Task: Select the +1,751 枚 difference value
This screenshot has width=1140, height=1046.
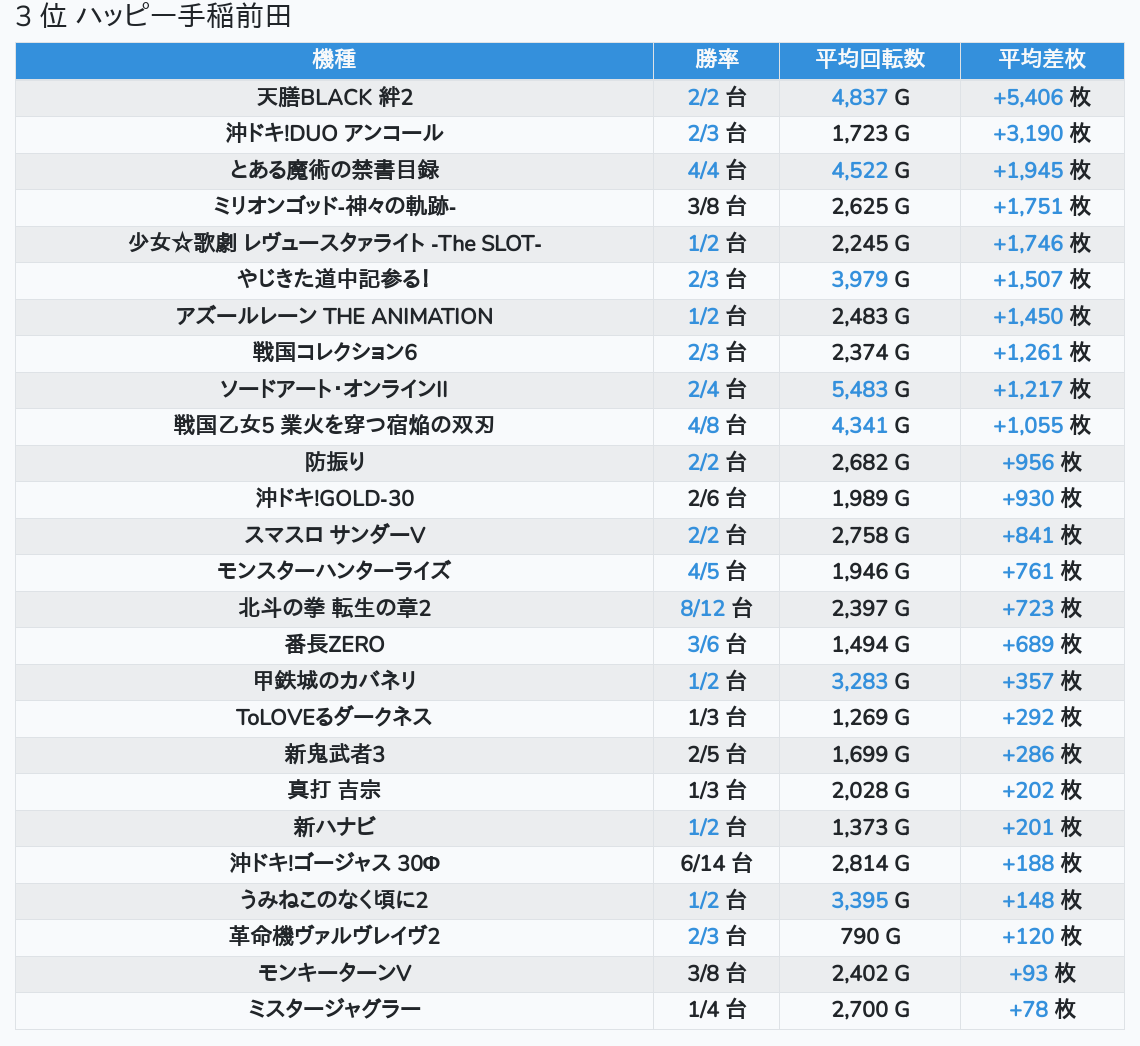Action: (x=1042, y=206)
